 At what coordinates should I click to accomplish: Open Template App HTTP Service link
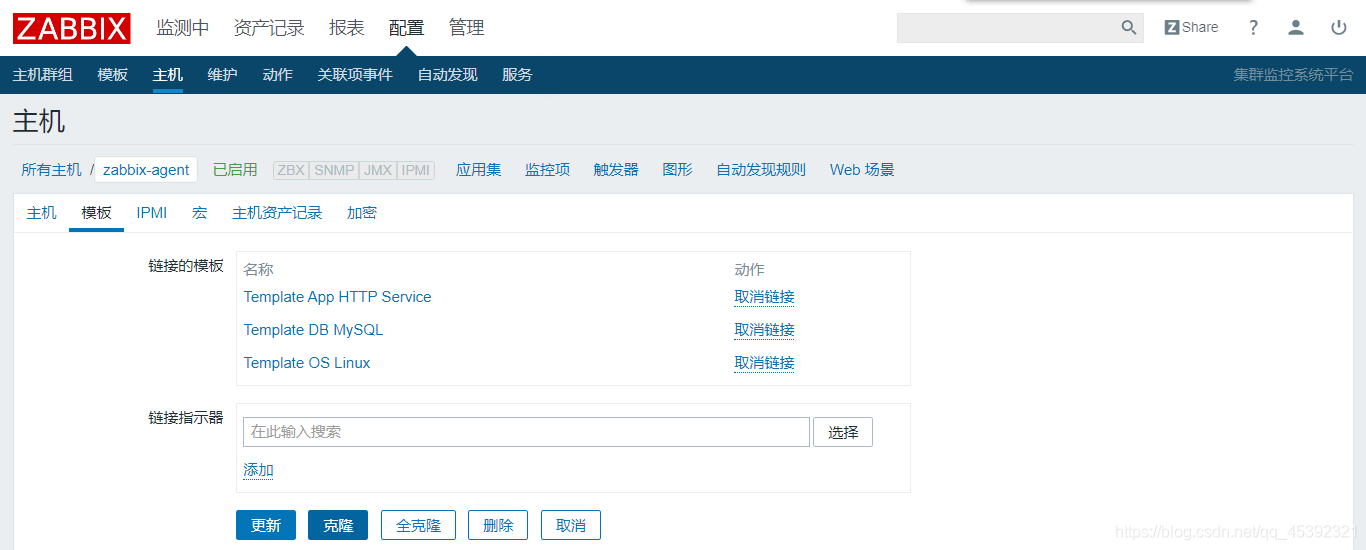pyautogui.click(x=338, y=297)
